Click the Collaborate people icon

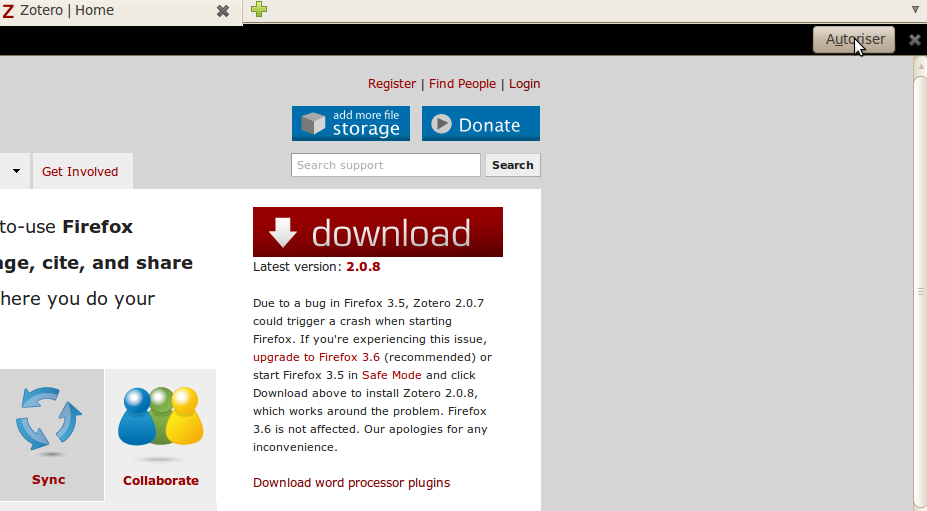161,417
